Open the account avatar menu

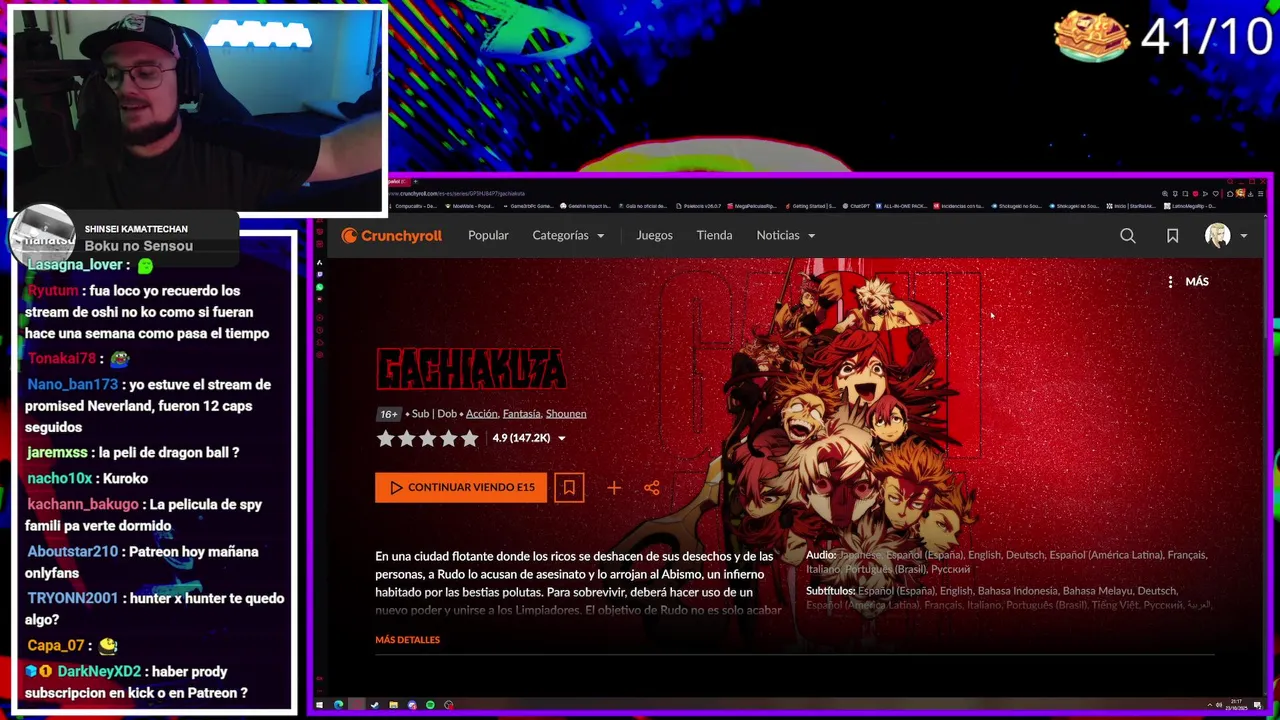[1226, 236]
